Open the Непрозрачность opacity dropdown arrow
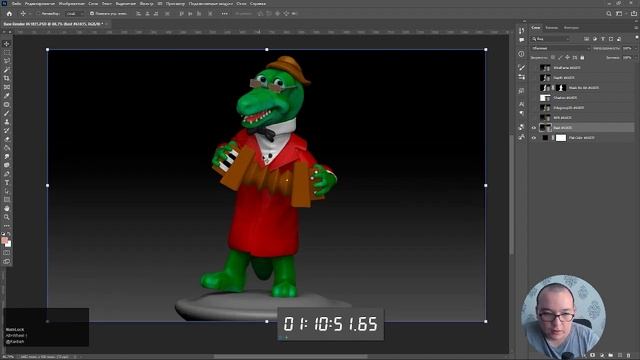 pyautogui.click(x=636, y=48)
